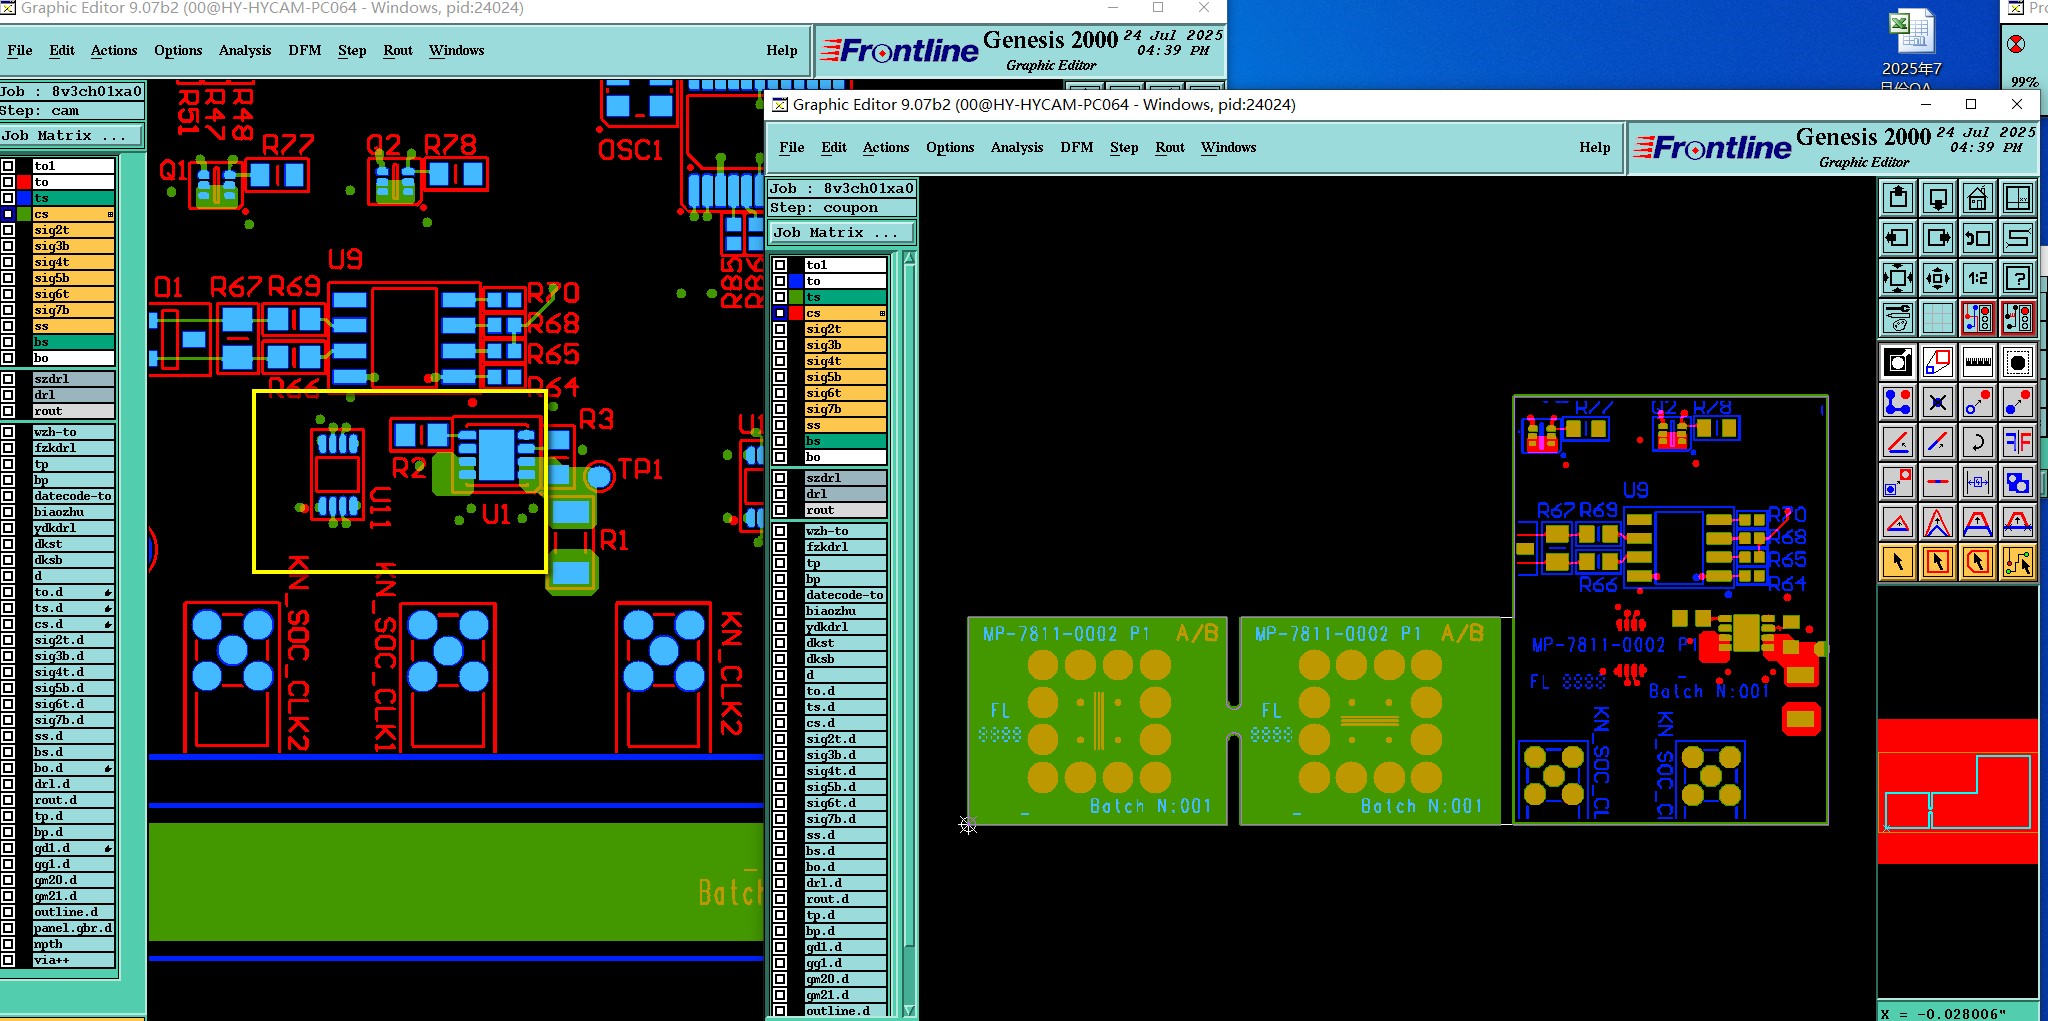The image size is (2048, 1021).
Task: Click the 1:2 zoom ratio icon
Action: 1977,278
